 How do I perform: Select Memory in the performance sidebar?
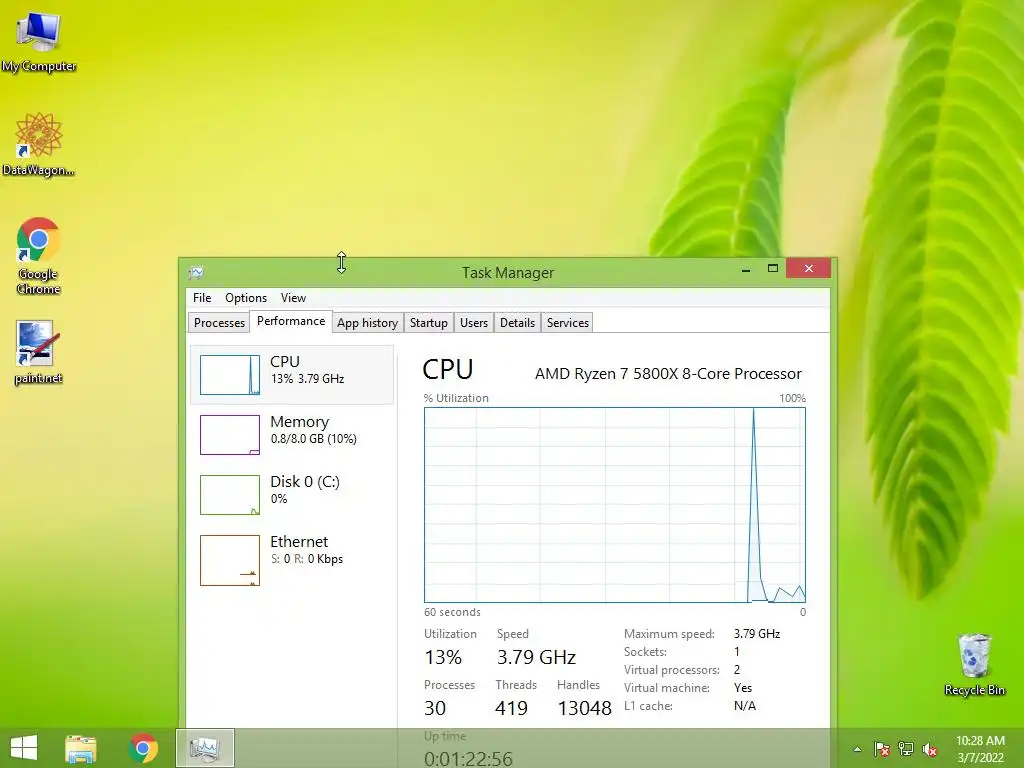292,434
